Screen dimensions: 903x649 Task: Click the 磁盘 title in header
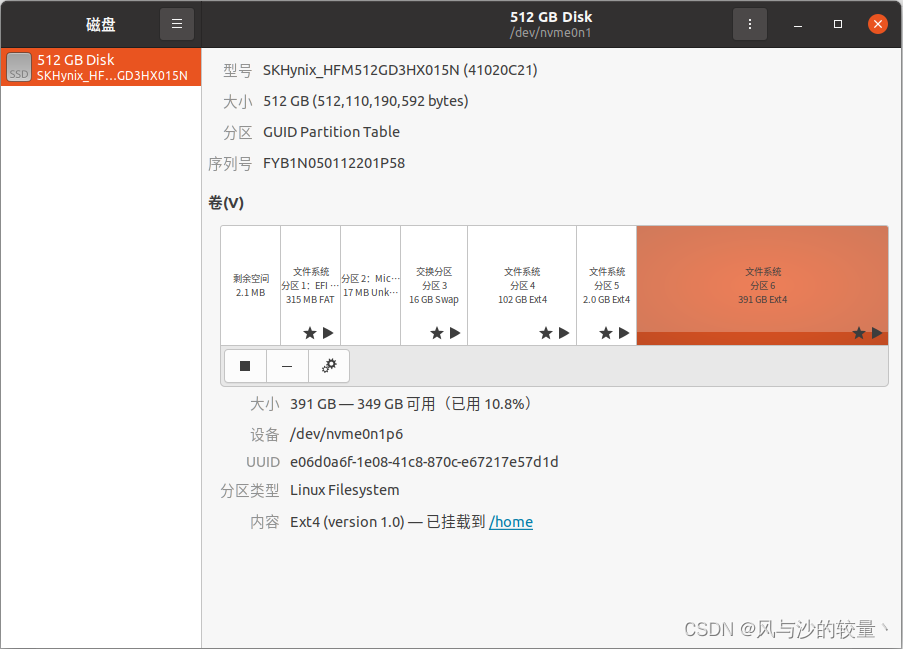tap(101, 24)
